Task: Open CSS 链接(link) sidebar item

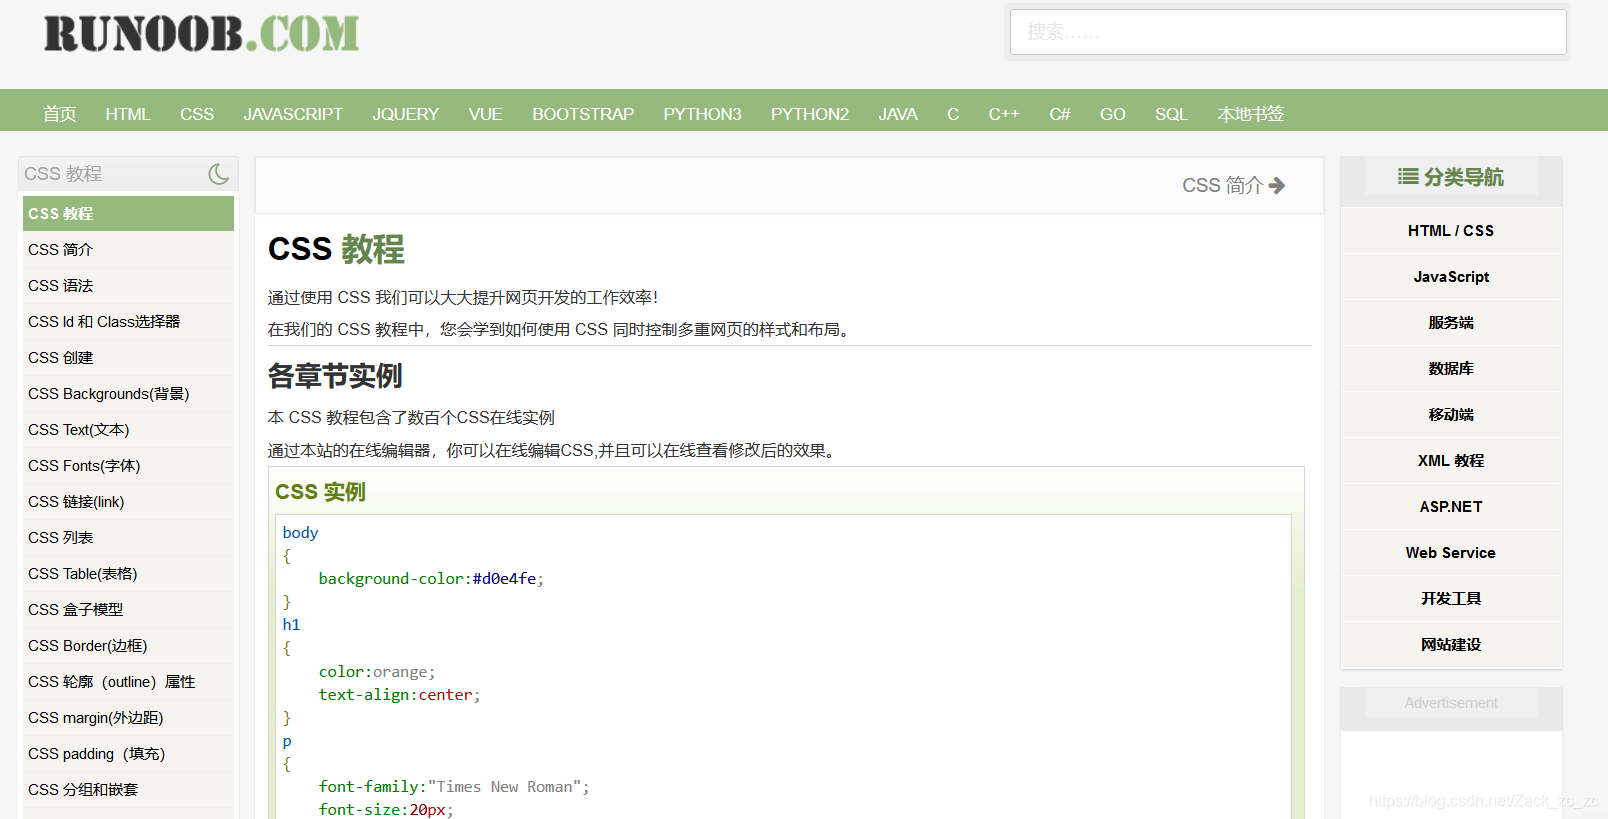Action: [x=128, y=502]
